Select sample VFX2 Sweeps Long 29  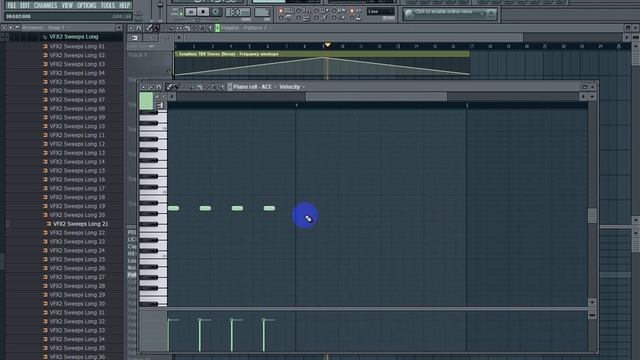[77, 295]
